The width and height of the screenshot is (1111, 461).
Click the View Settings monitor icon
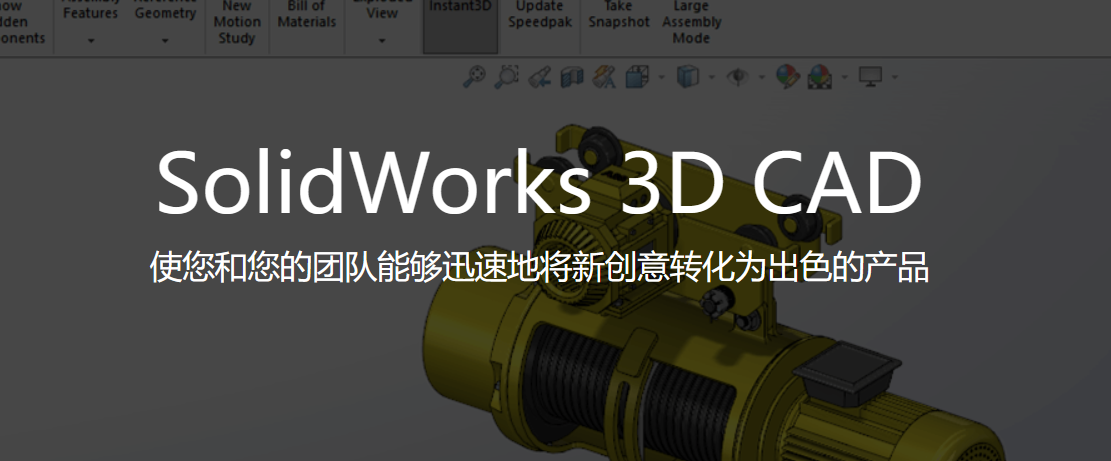(870, 76)
